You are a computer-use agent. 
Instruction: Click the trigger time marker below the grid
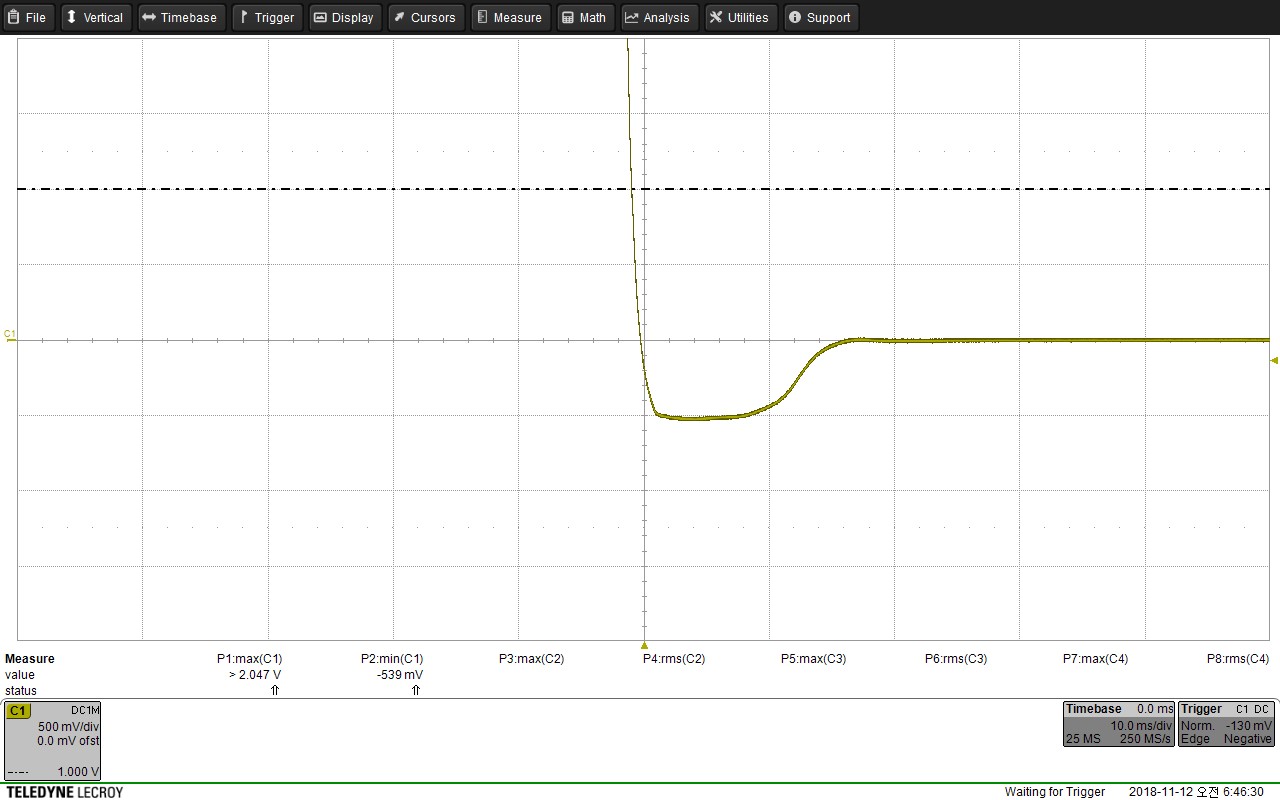pyautogui.click(x=644, y=646)
